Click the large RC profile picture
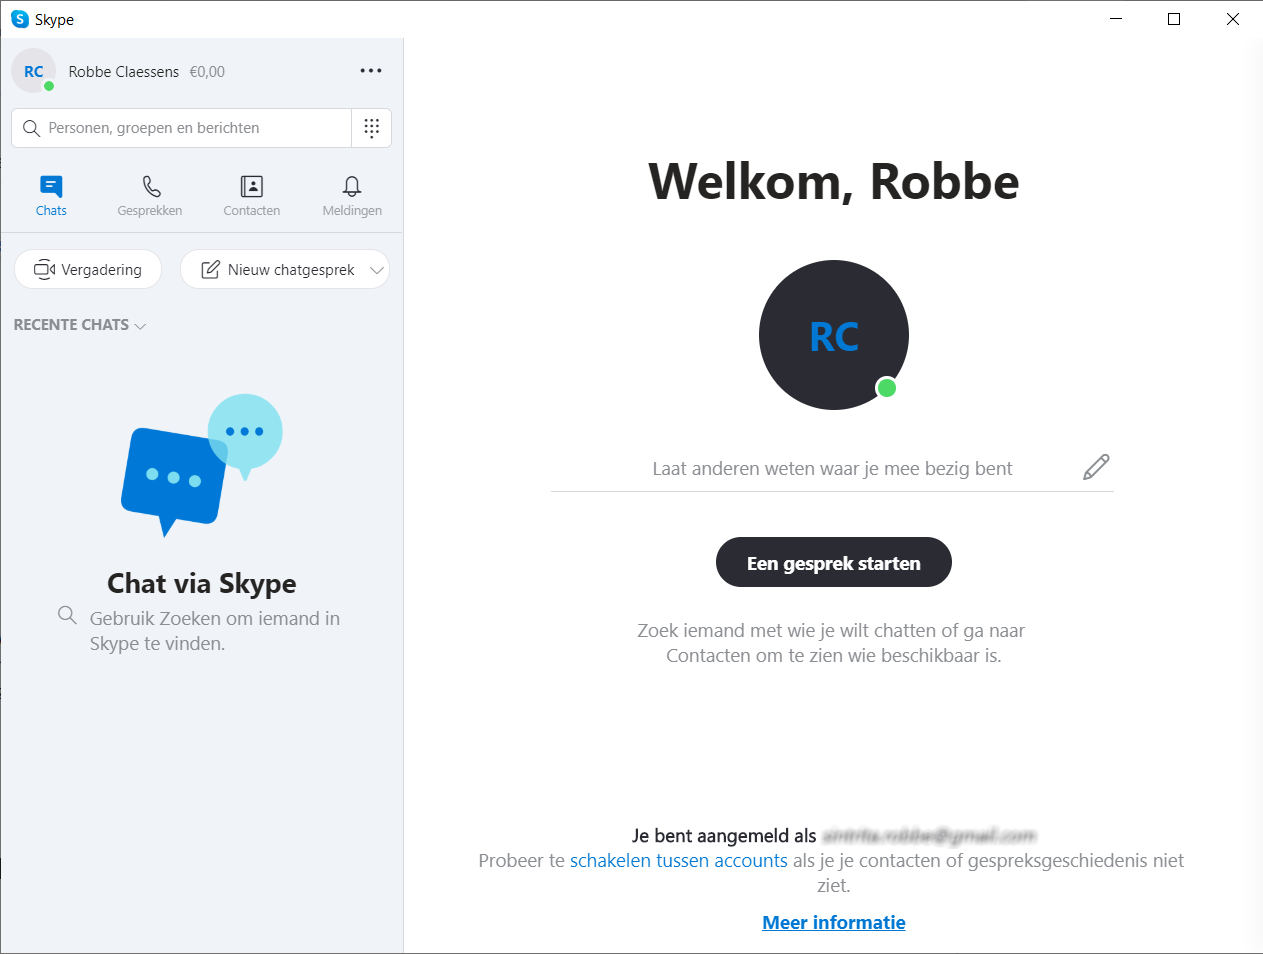Viewport: 1263px width, 954px height. 834,335
